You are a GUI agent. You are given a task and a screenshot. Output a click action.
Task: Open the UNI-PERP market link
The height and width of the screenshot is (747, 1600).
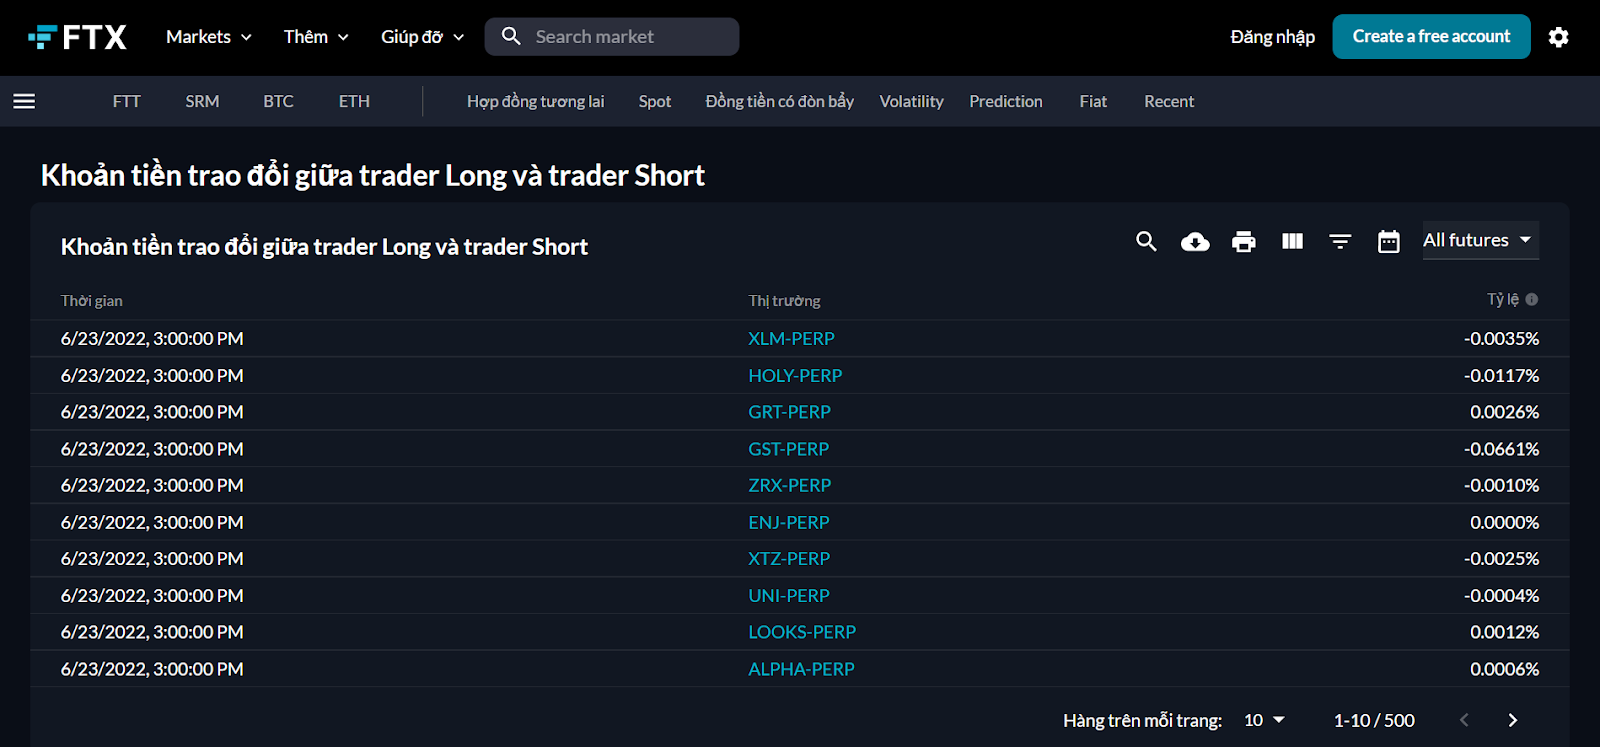pos(788,595)
